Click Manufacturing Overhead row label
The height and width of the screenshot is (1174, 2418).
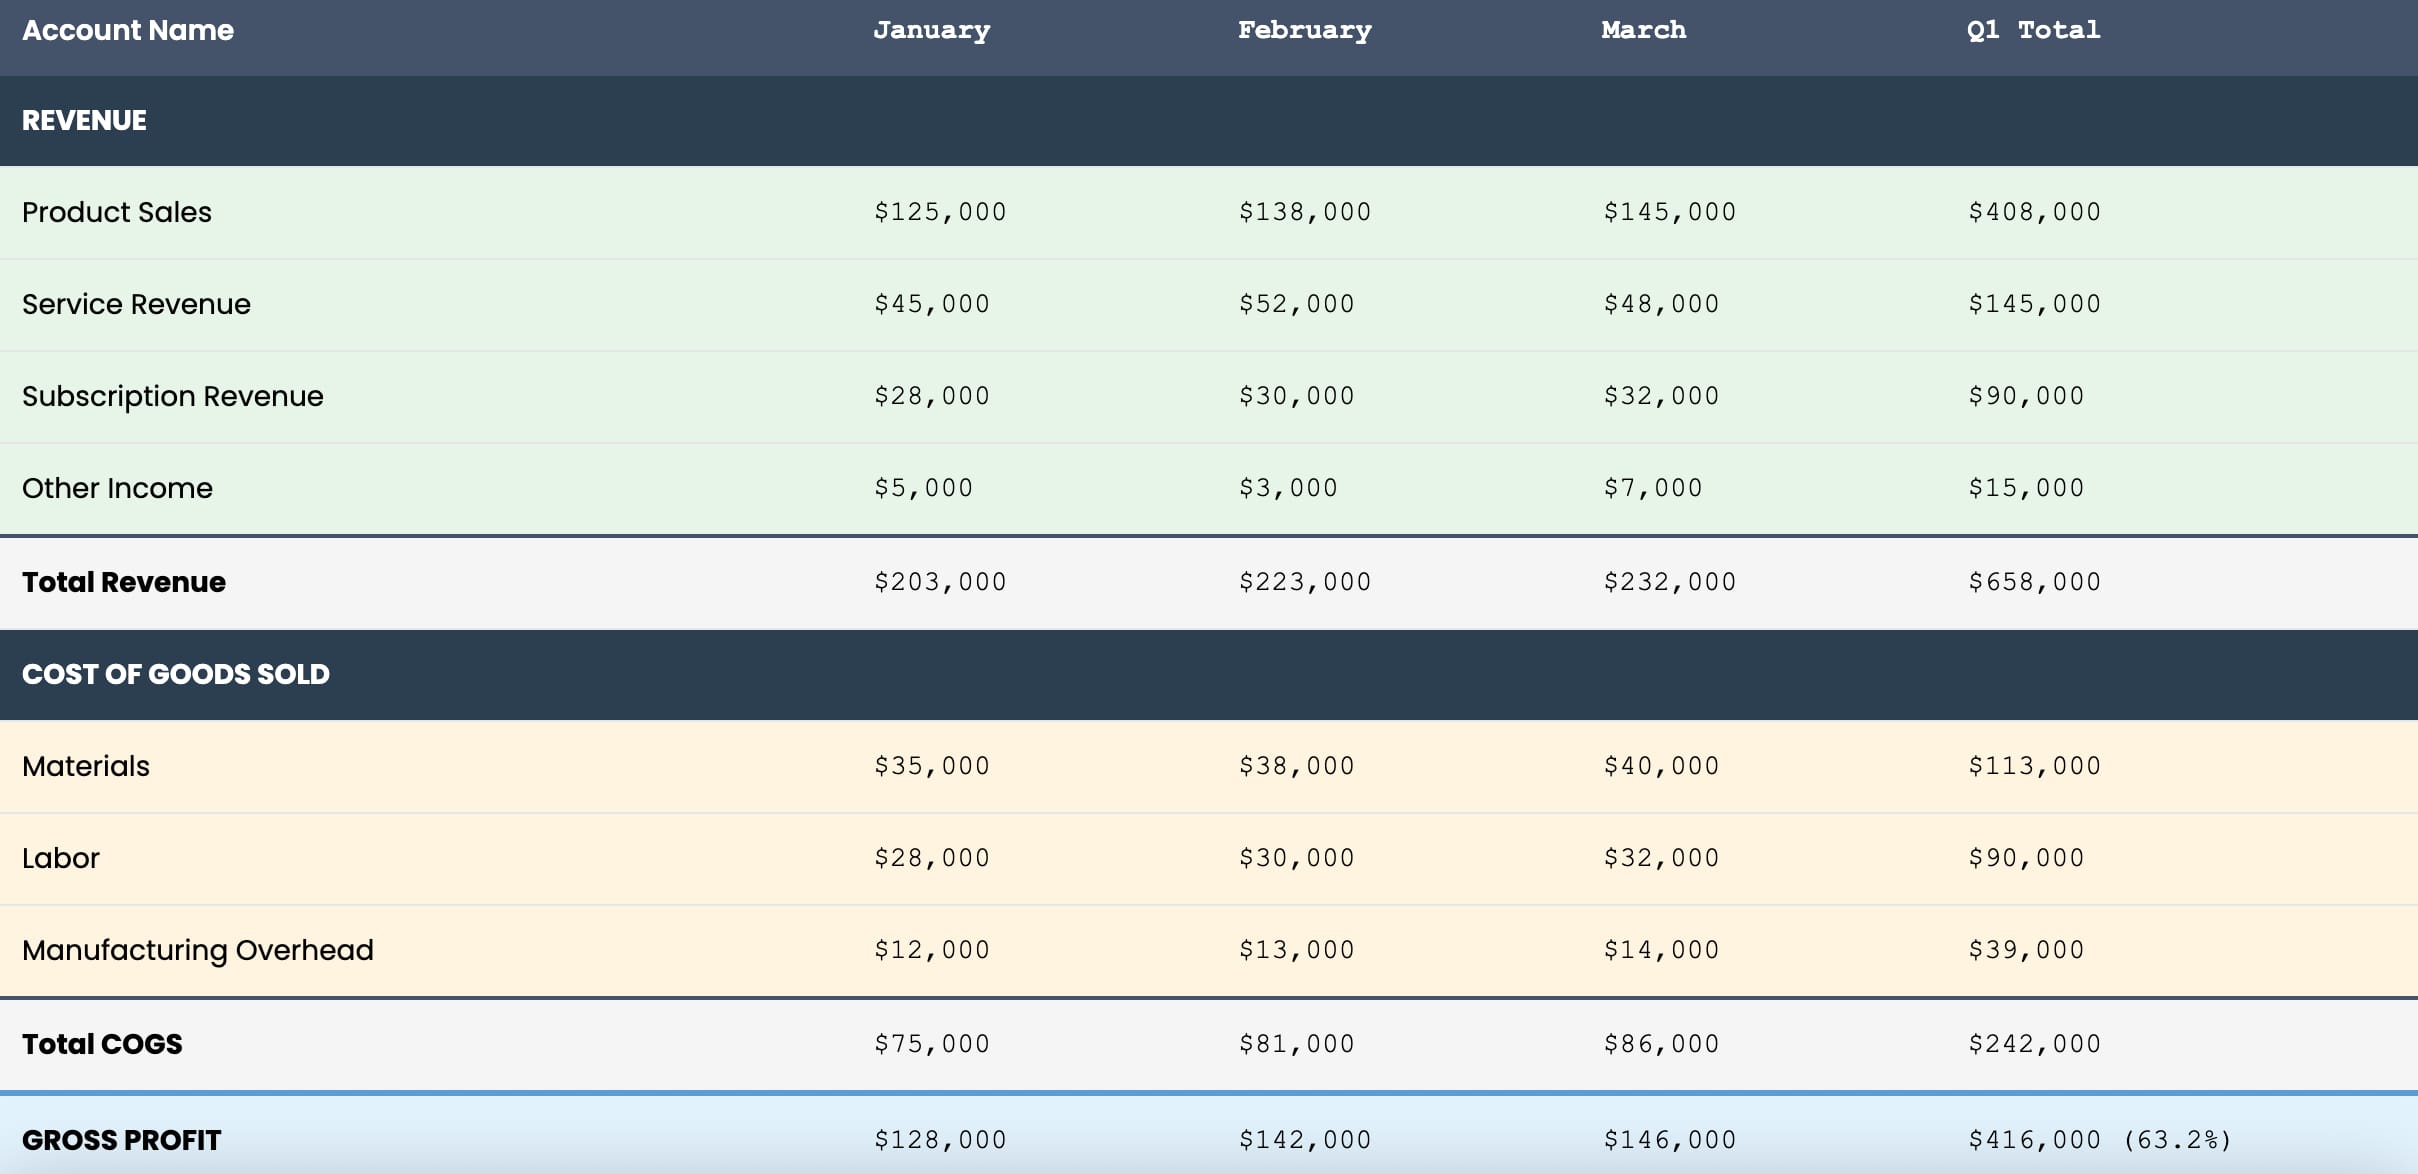click(198, 950)
